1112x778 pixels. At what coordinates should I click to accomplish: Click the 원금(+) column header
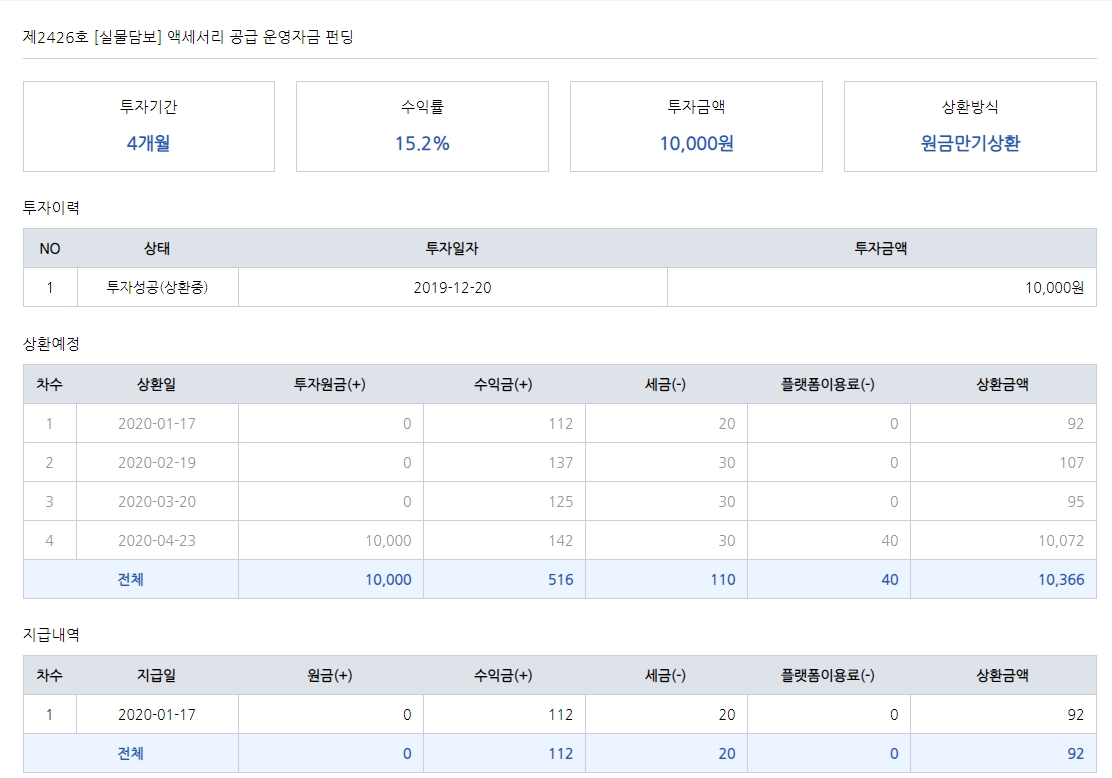pos(330,675)
